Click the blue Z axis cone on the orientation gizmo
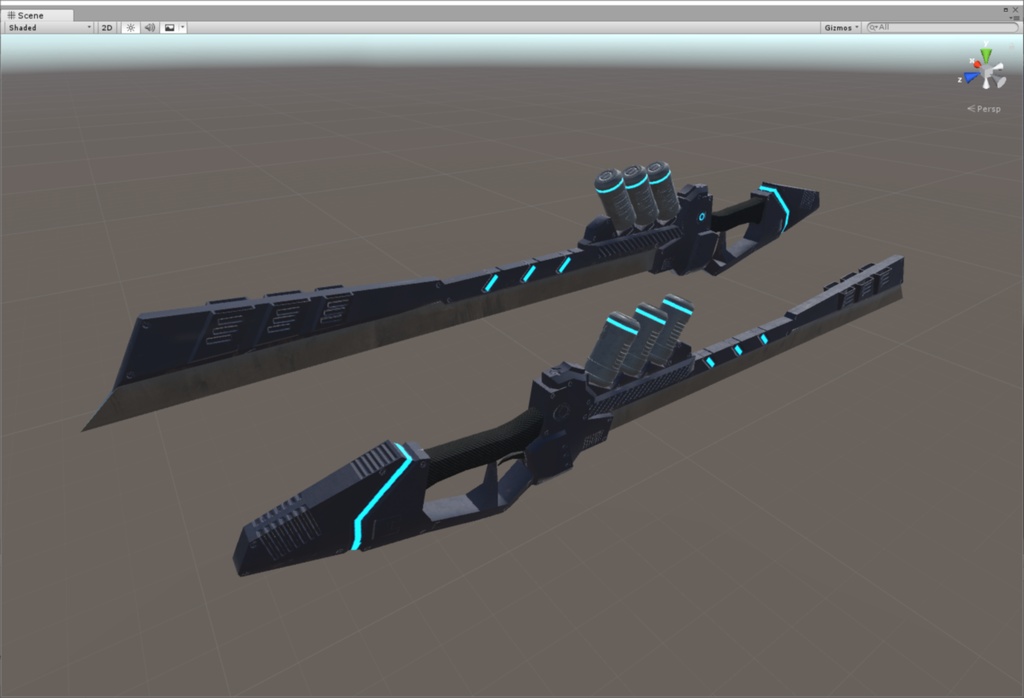This screenshot has height=698, width=1024. (970, 78)
